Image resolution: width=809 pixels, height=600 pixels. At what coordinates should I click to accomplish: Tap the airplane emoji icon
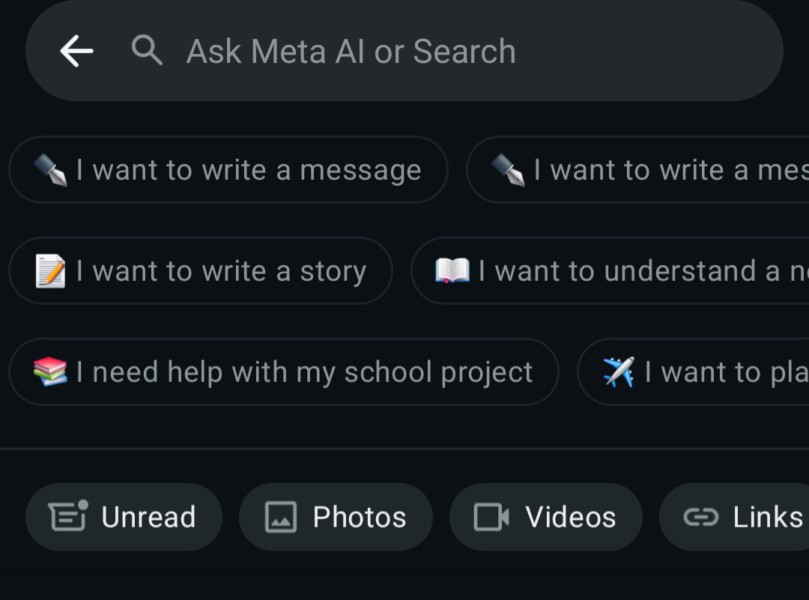click(x=619, y=372)
